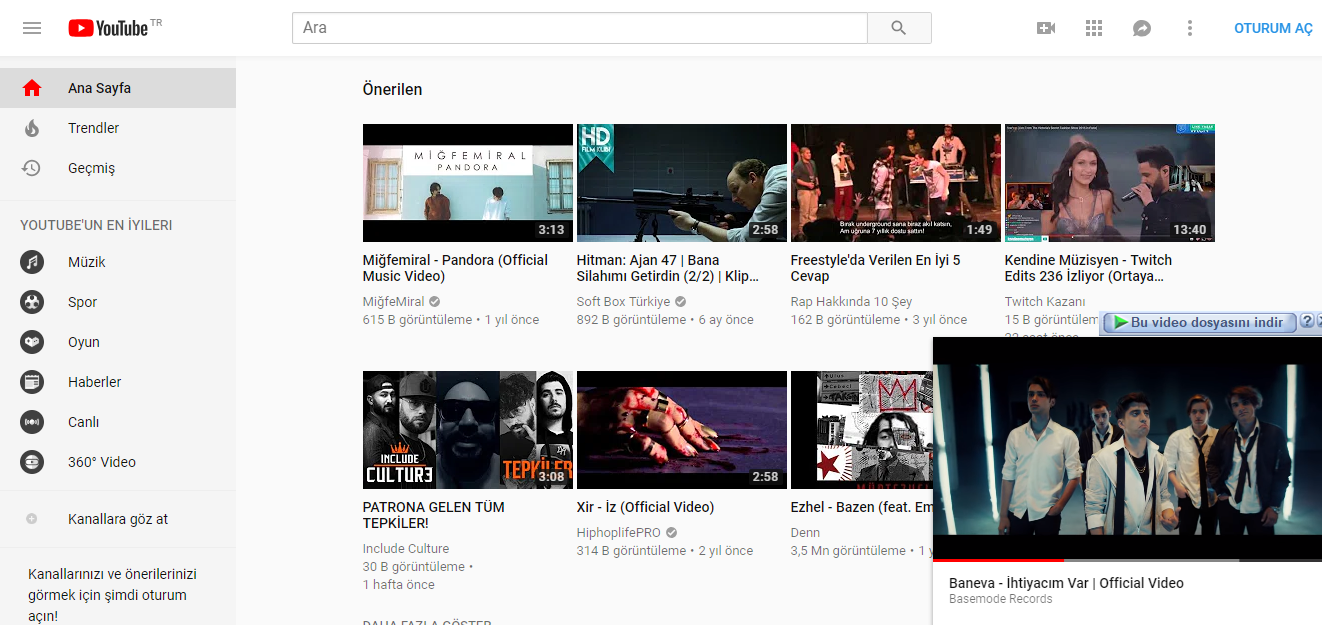Click the Geçmiş clock icon
Image resolution: width=1322 pixels, height=625 pixels.
tap(32, 168)
